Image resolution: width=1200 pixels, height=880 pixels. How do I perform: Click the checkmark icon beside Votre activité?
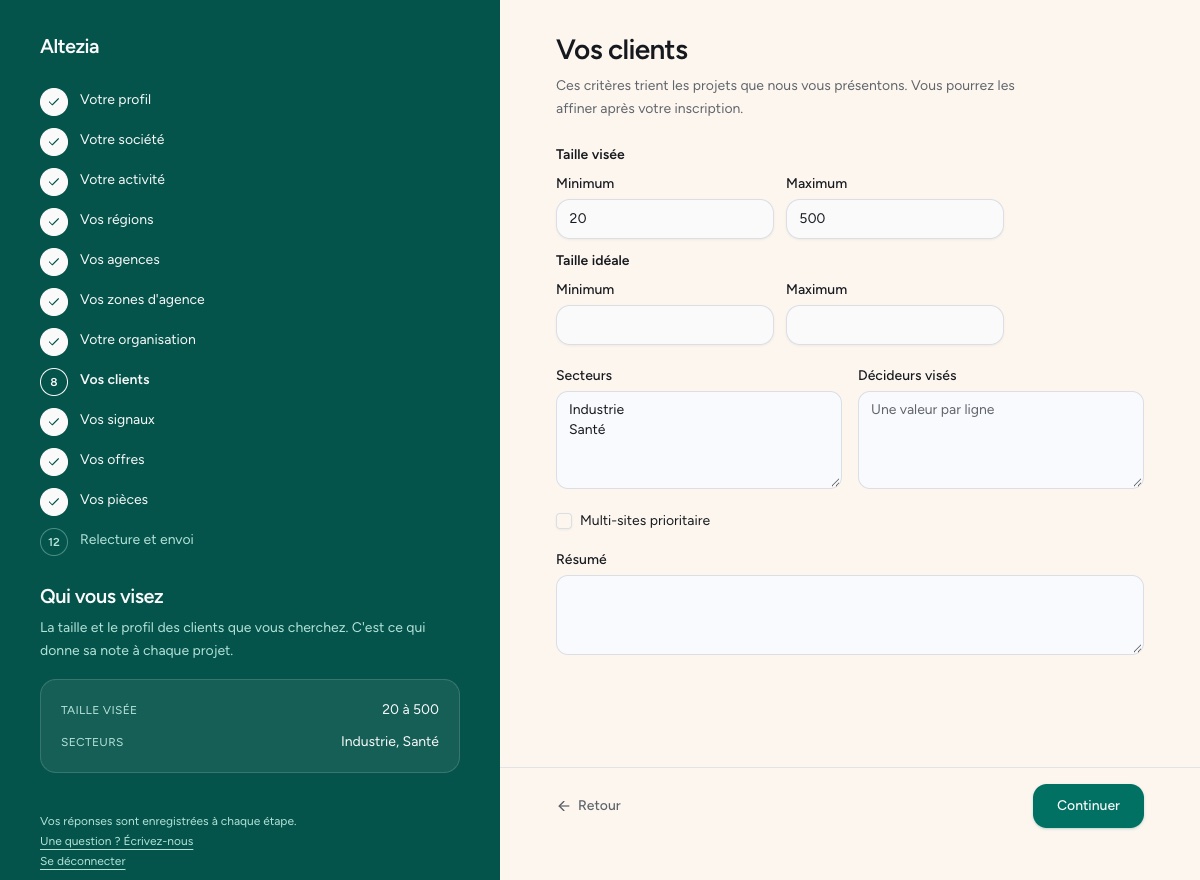click(x=54, y=182)
